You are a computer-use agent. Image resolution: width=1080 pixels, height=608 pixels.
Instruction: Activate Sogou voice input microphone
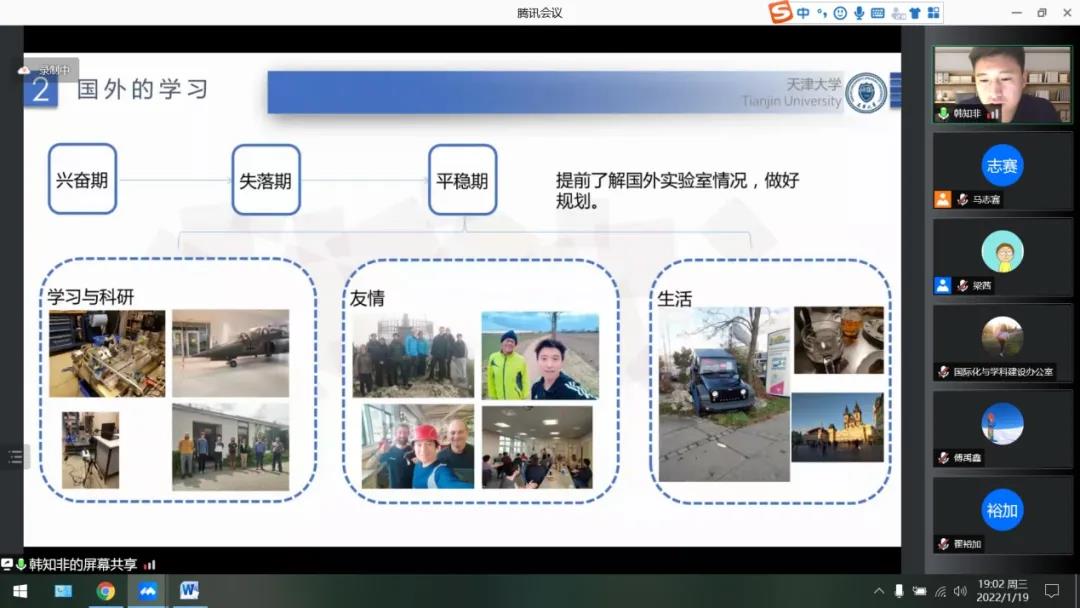coord(859,13)
